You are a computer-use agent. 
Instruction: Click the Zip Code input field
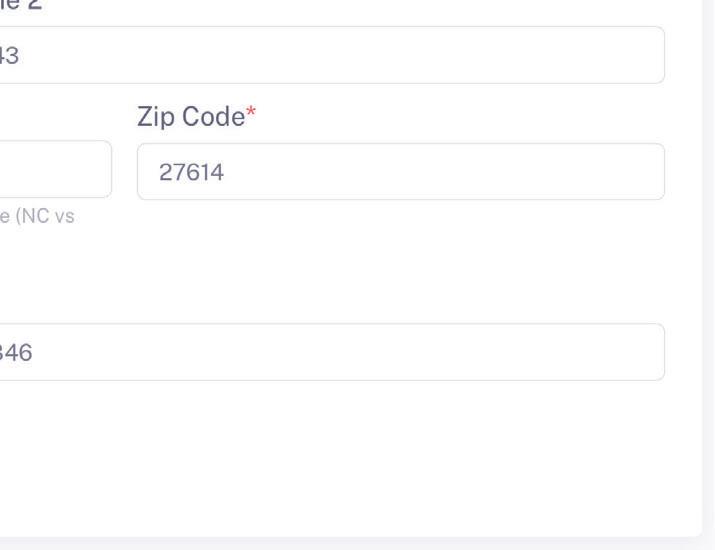401,171
